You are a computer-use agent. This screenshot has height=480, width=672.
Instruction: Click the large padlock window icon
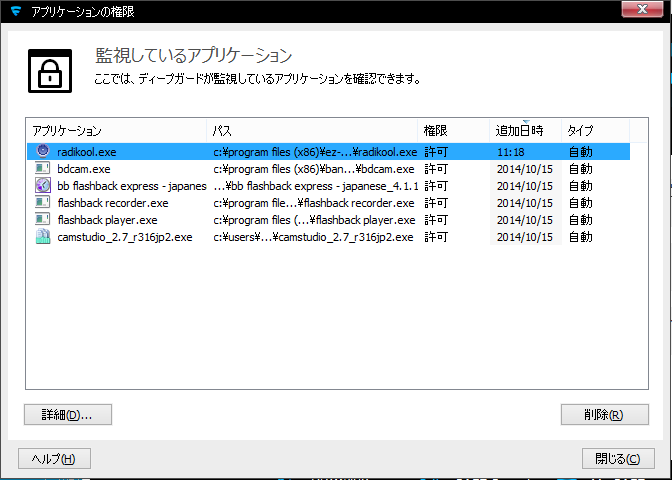pos(50,71)
